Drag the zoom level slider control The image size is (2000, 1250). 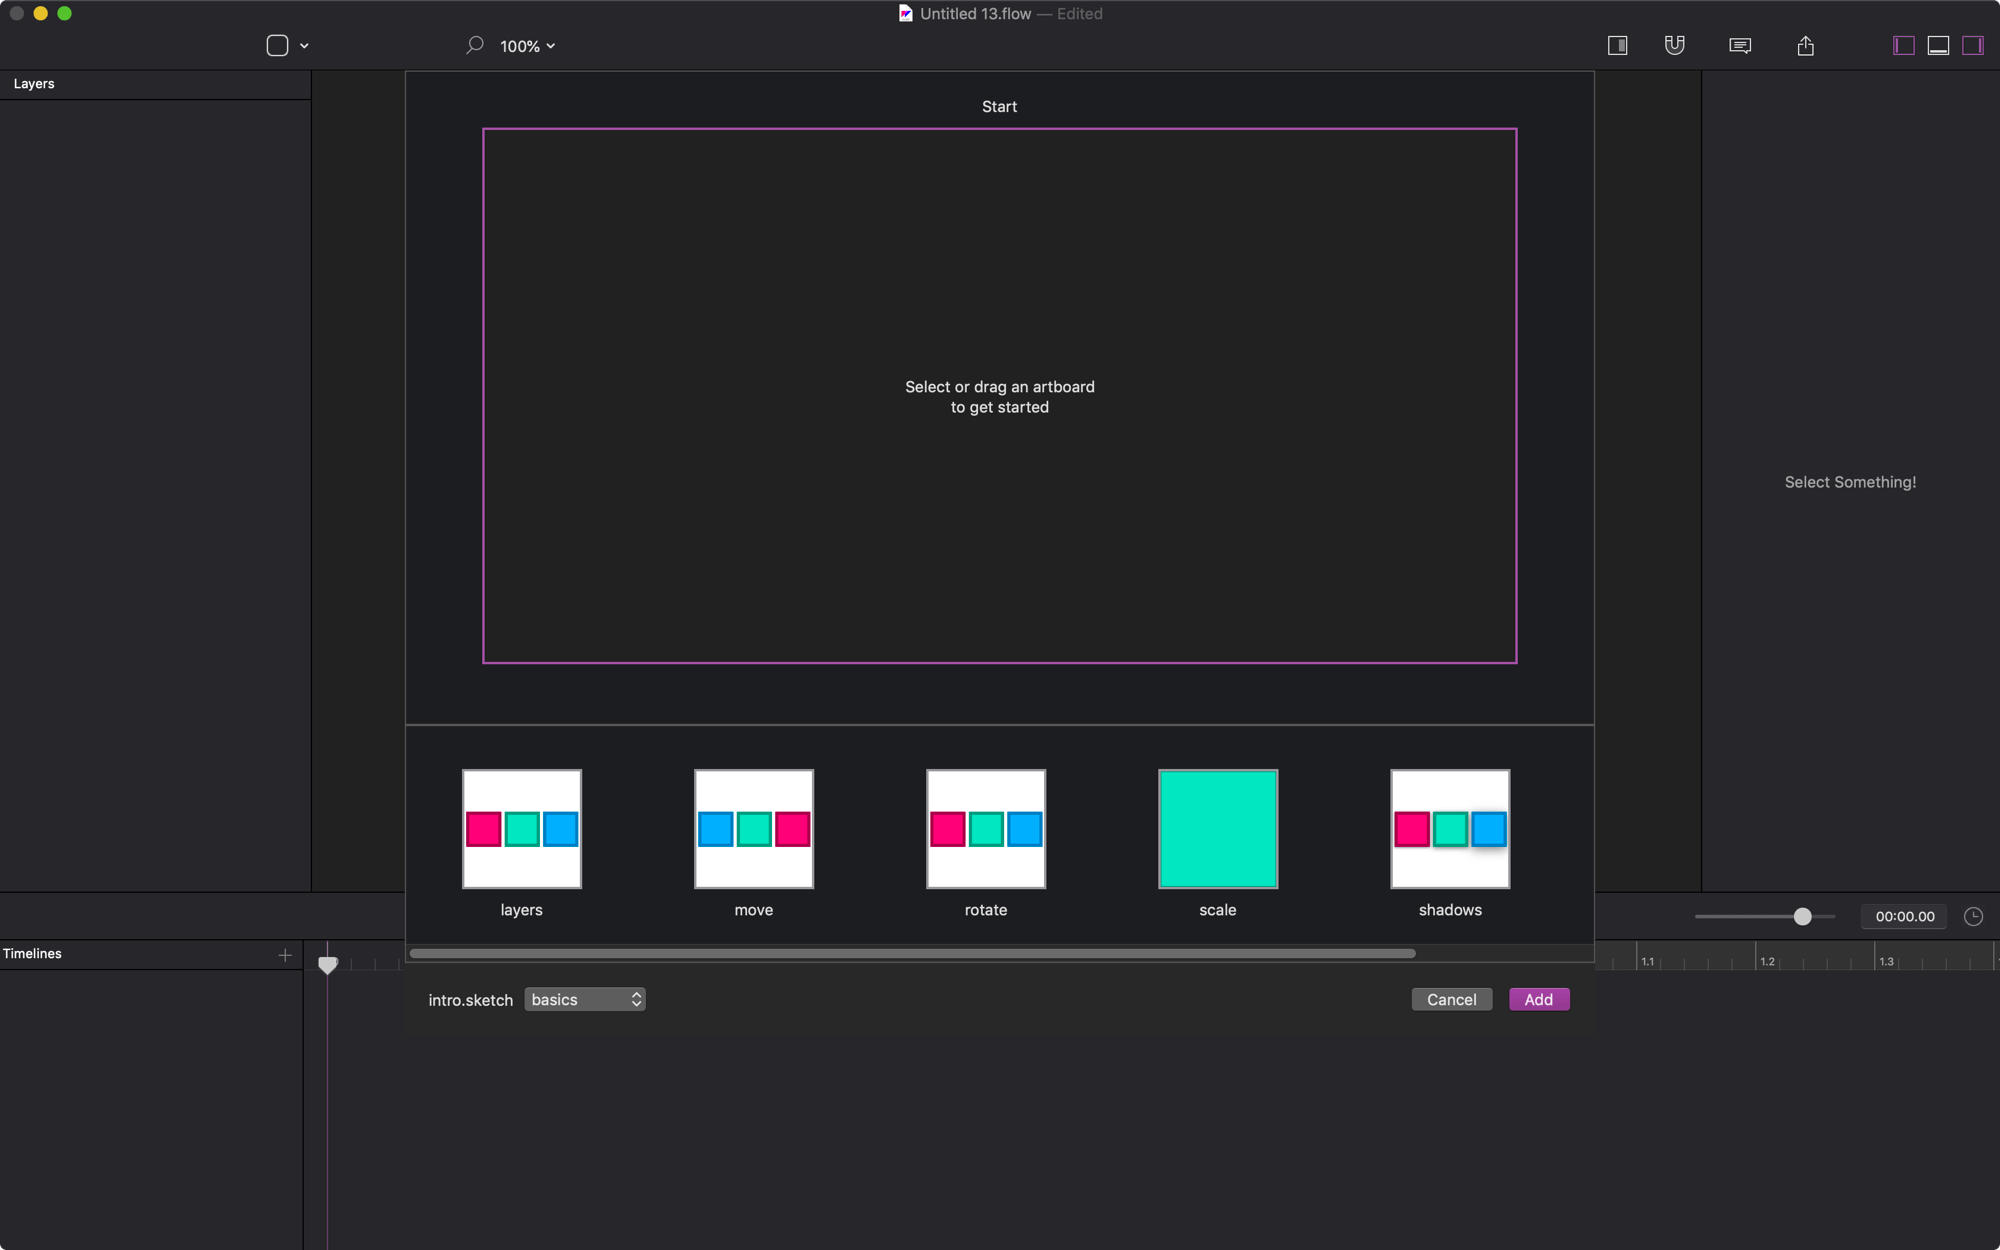(x=1801, y=916)
